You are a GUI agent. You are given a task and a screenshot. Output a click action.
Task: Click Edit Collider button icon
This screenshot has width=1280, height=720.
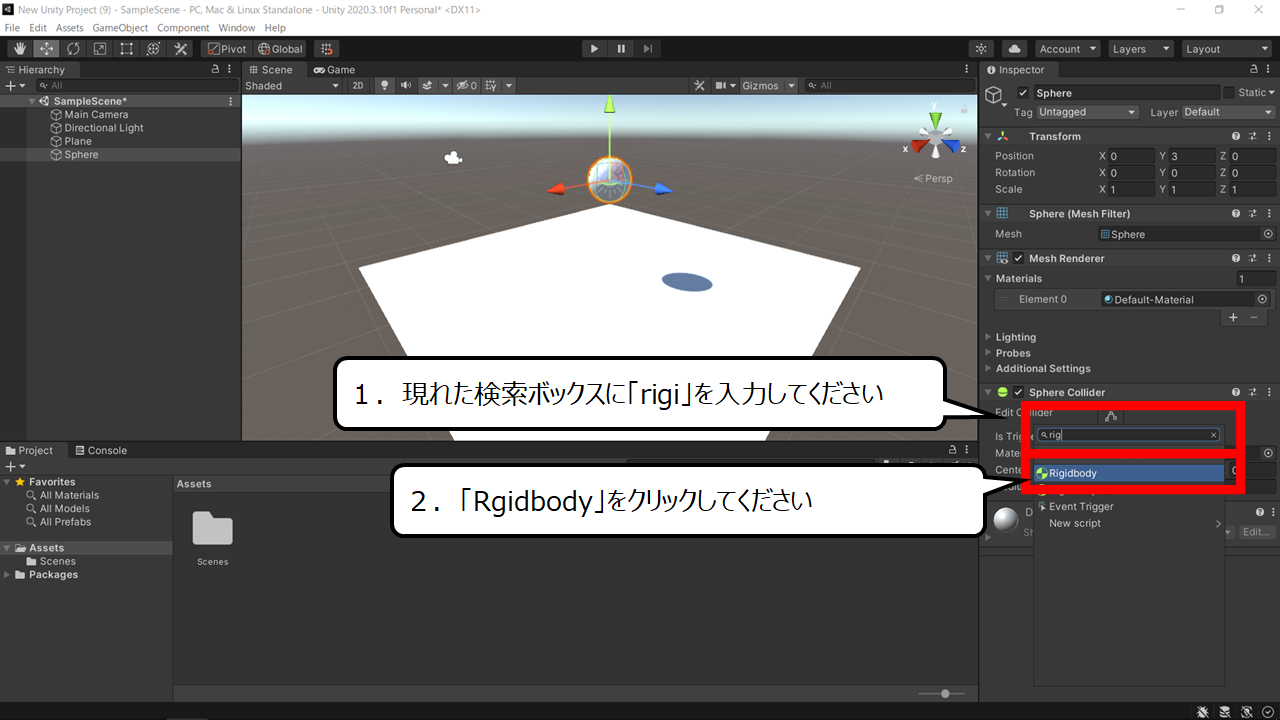point(1111,415)
